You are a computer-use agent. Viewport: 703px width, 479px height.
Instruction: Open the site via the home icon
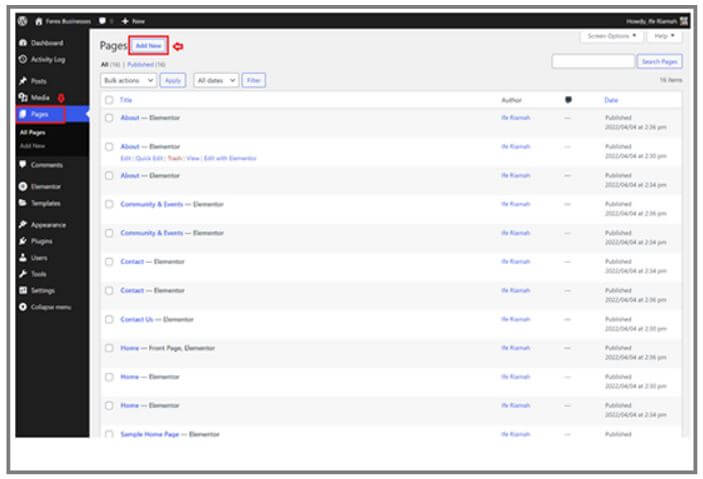tap(39, 21)
